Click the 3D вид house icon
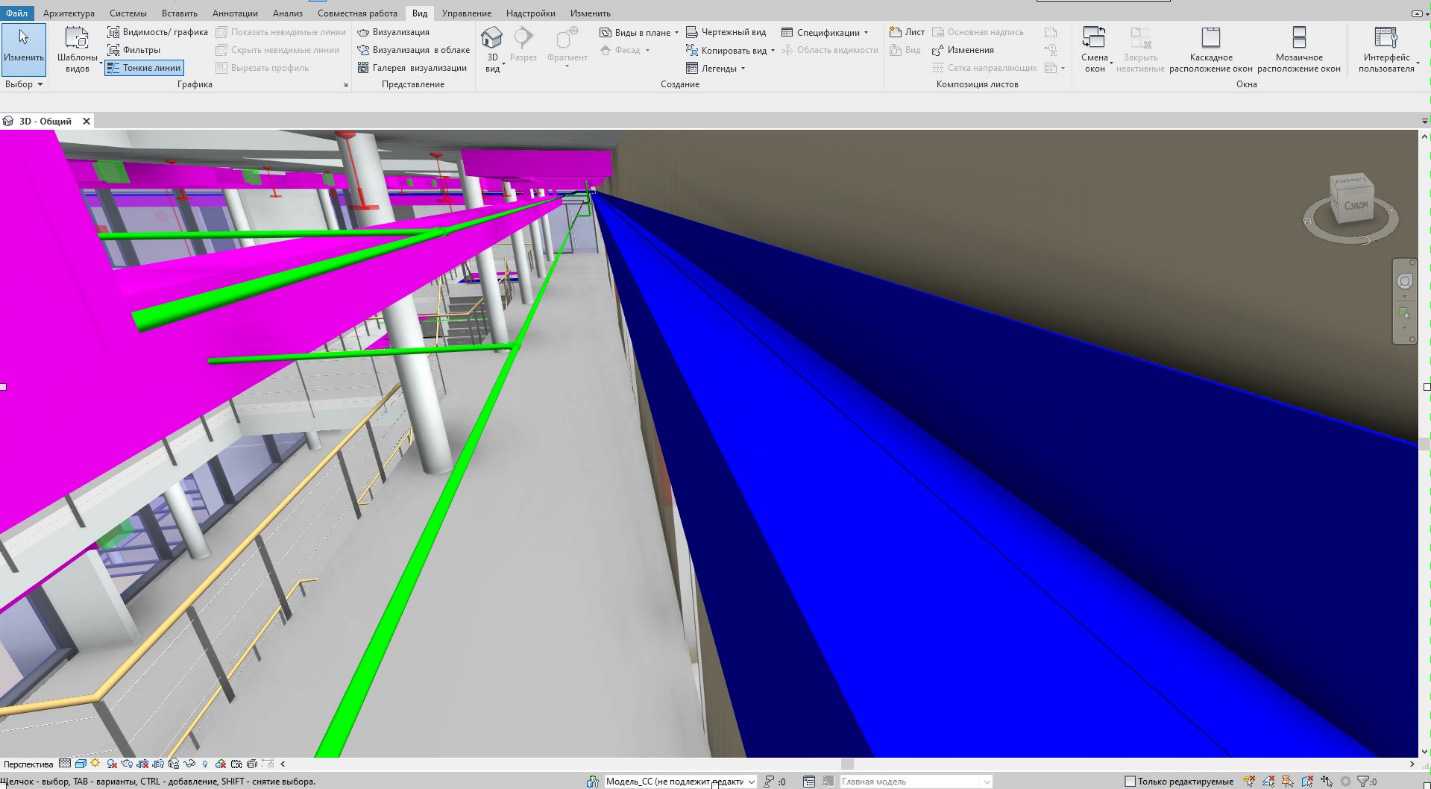This screenshot has width=1431, height=789. pos(491,38)
